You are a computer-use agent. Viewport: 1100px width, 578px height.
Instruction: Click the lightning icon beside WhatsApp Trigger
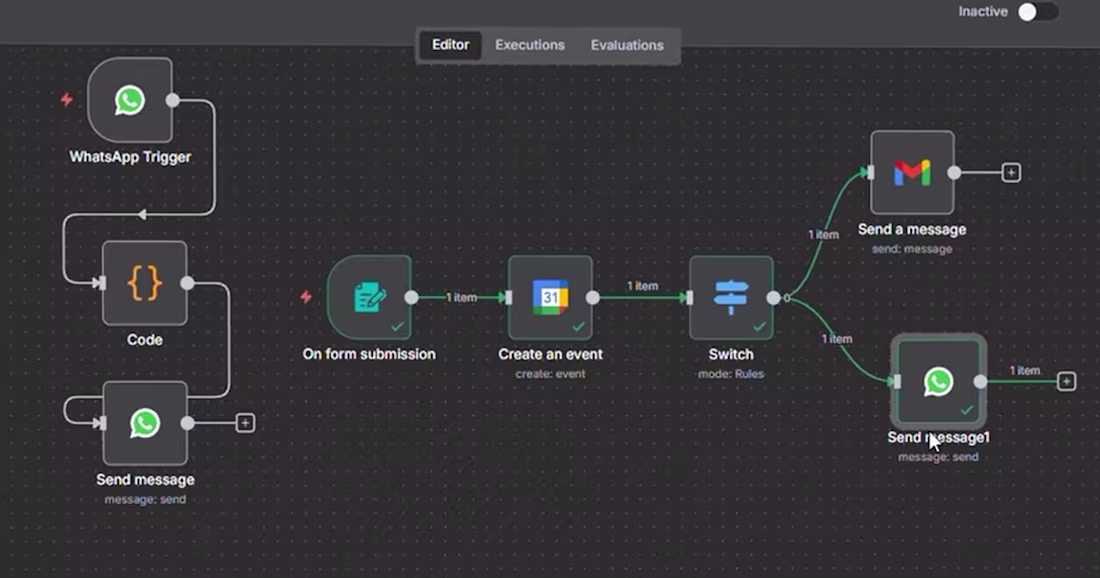[x=67, y=100]
